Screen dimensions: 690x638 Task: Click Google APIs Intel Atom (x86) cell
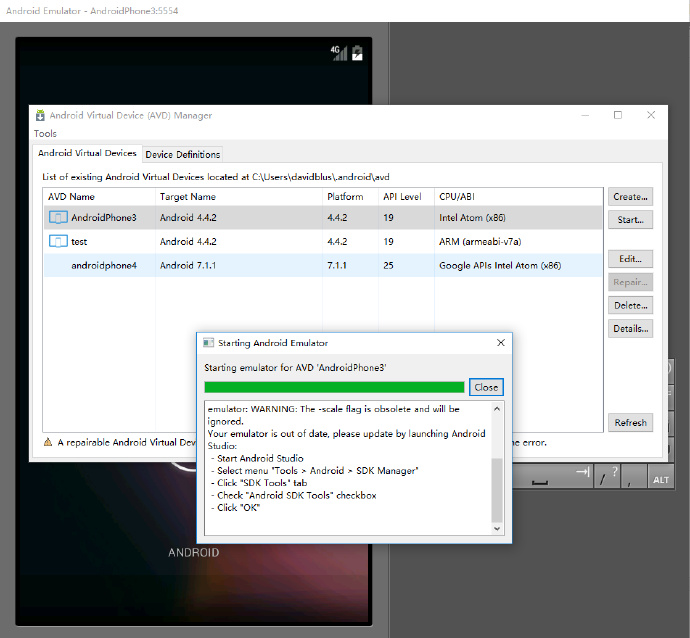(x=500, y=265)
